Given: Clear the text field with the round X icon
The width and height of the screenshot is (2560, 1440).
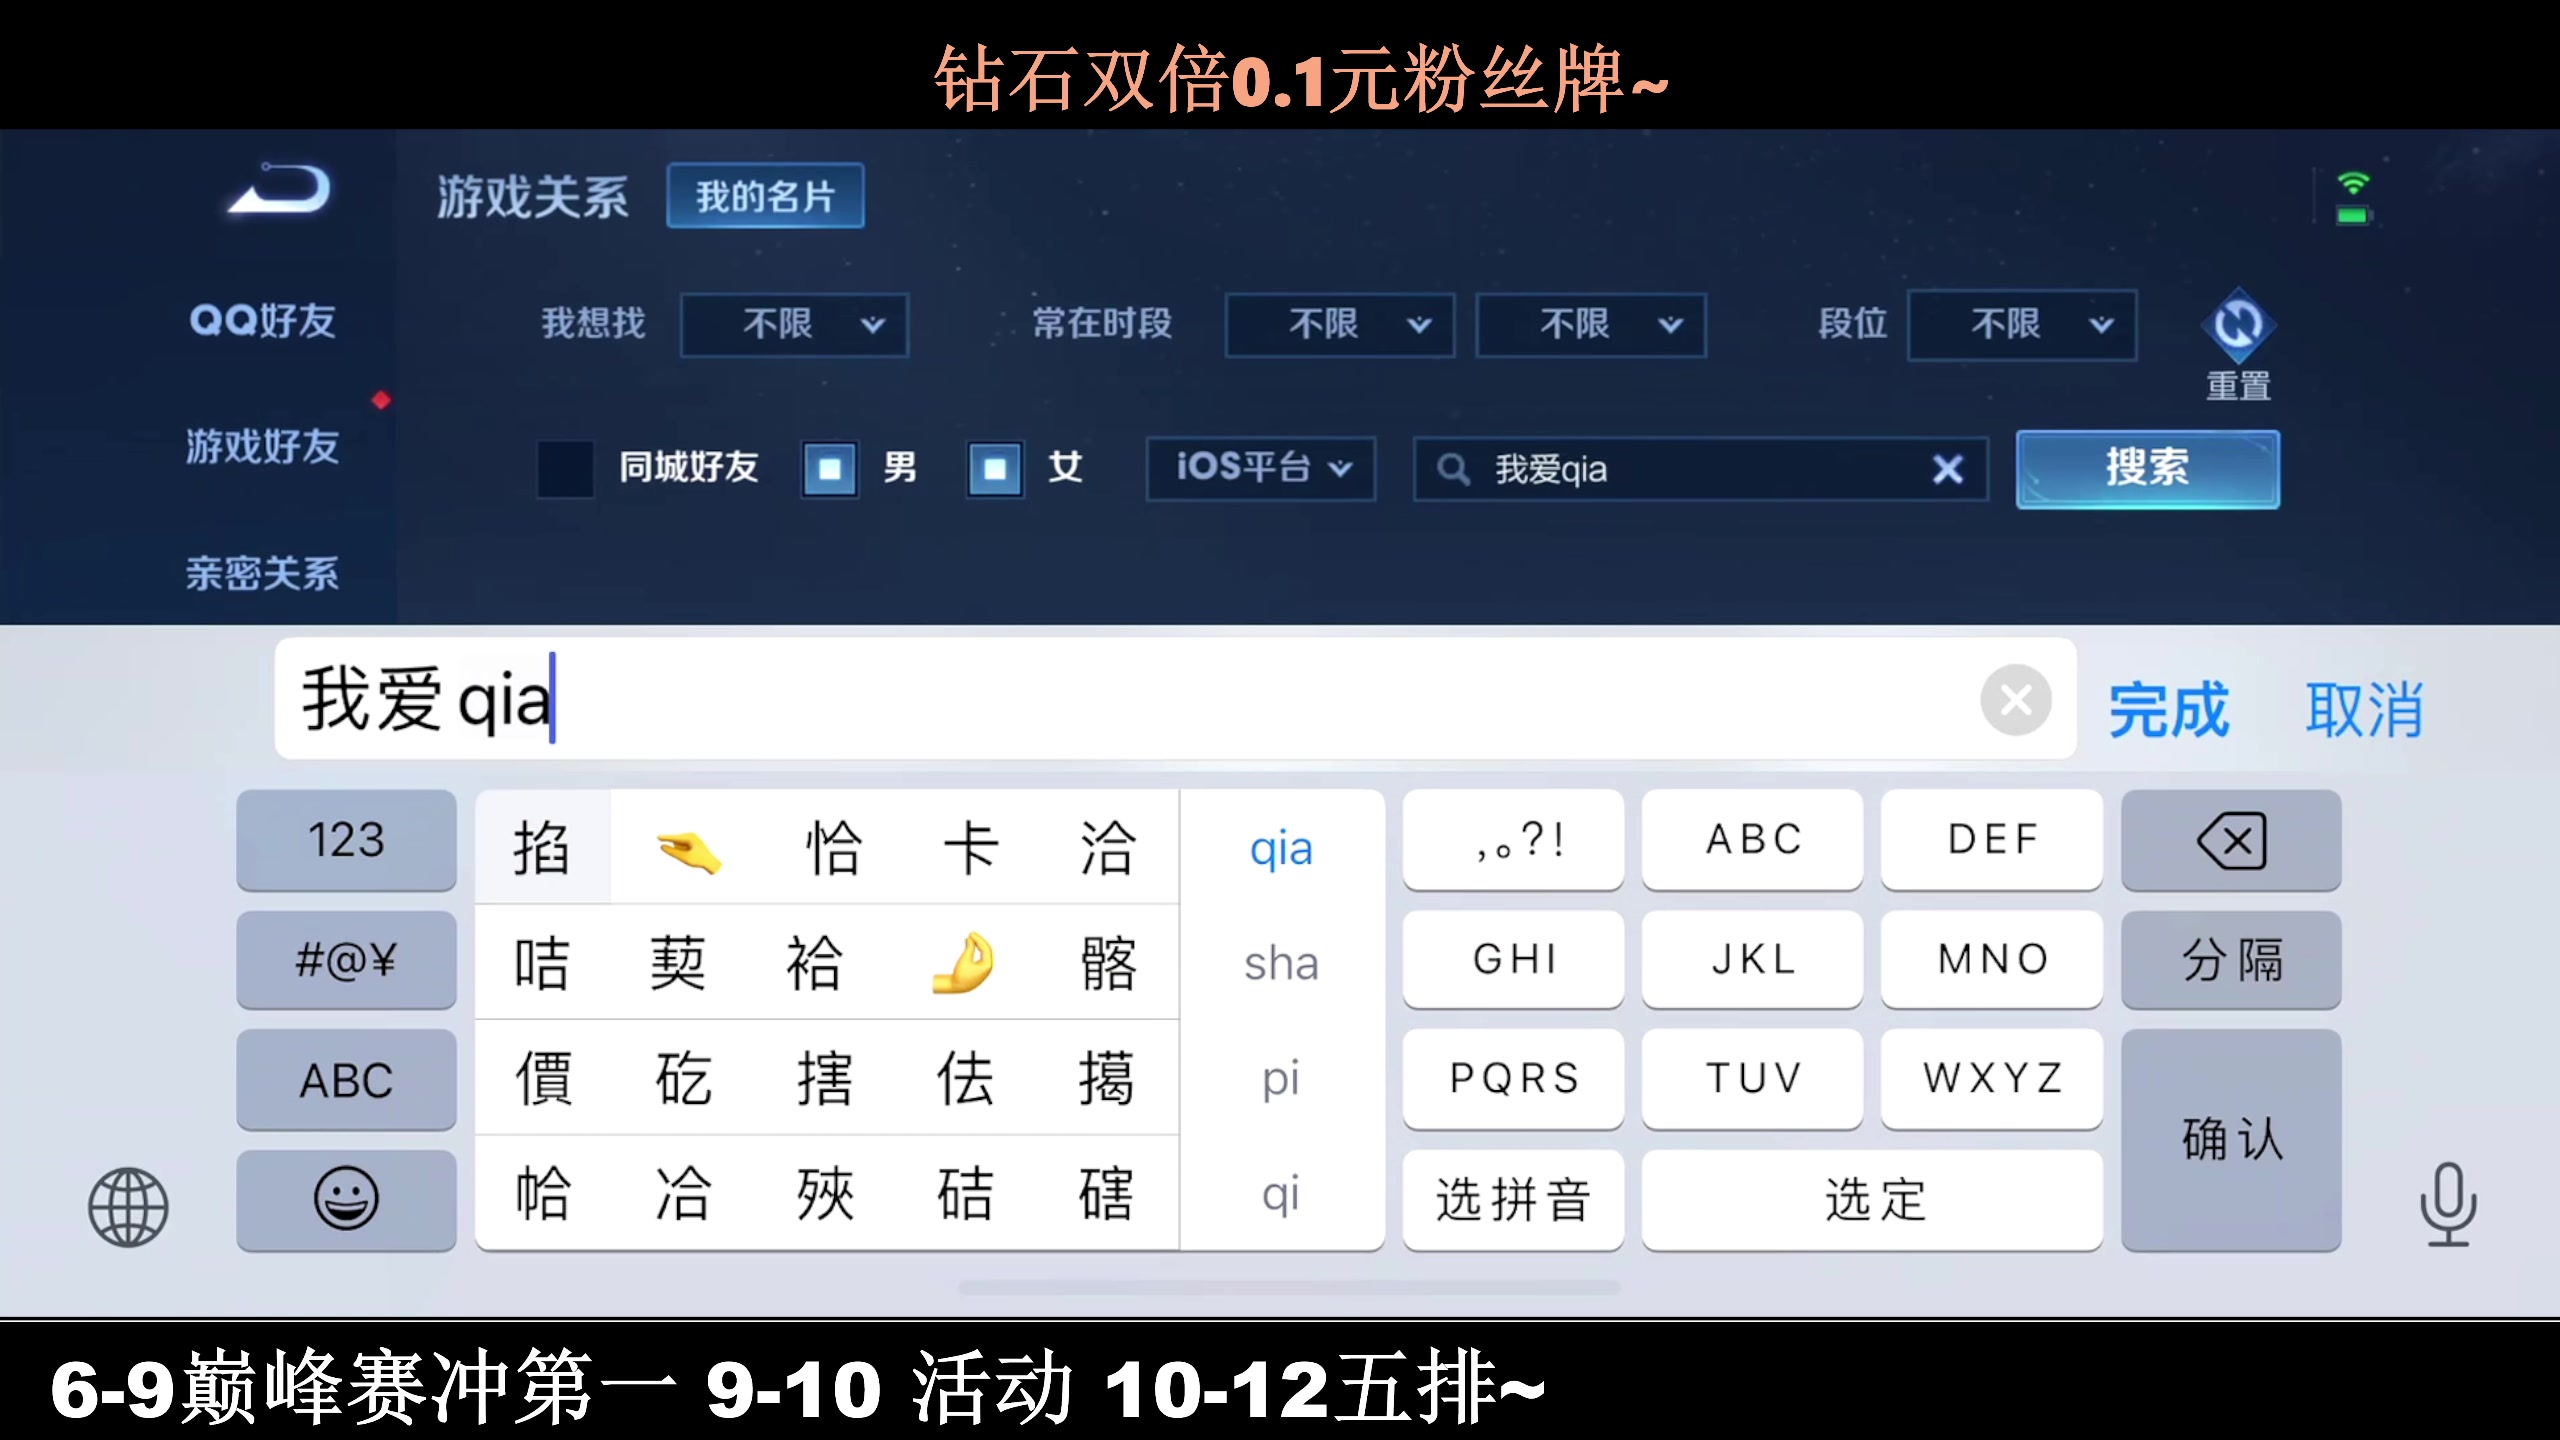Looking at the screenshot, I should [x=2016, y=700].
